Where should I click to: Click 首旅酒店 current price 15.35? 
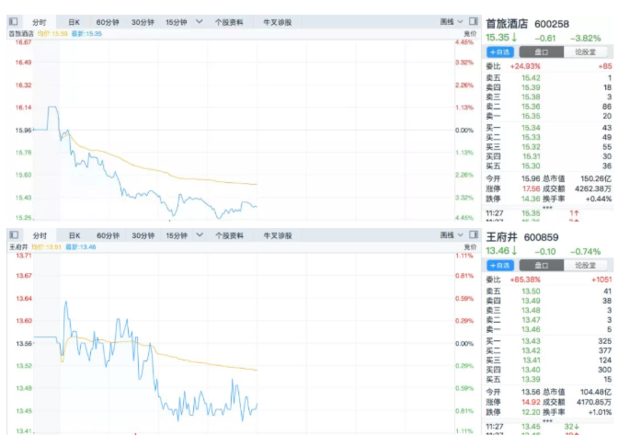tap(497, 38)
